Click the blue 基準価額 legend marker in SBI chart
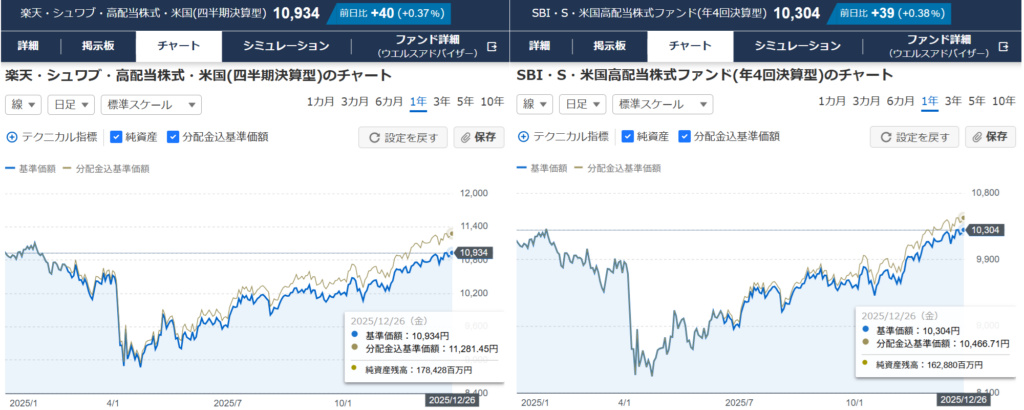The image size is (1024, 410). coord(522,168)
